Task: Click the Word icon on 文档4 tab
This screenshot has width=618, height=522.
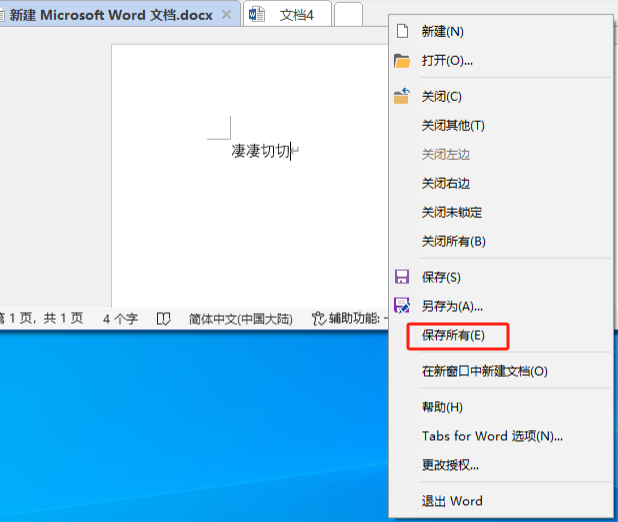Action: point(257,15)
